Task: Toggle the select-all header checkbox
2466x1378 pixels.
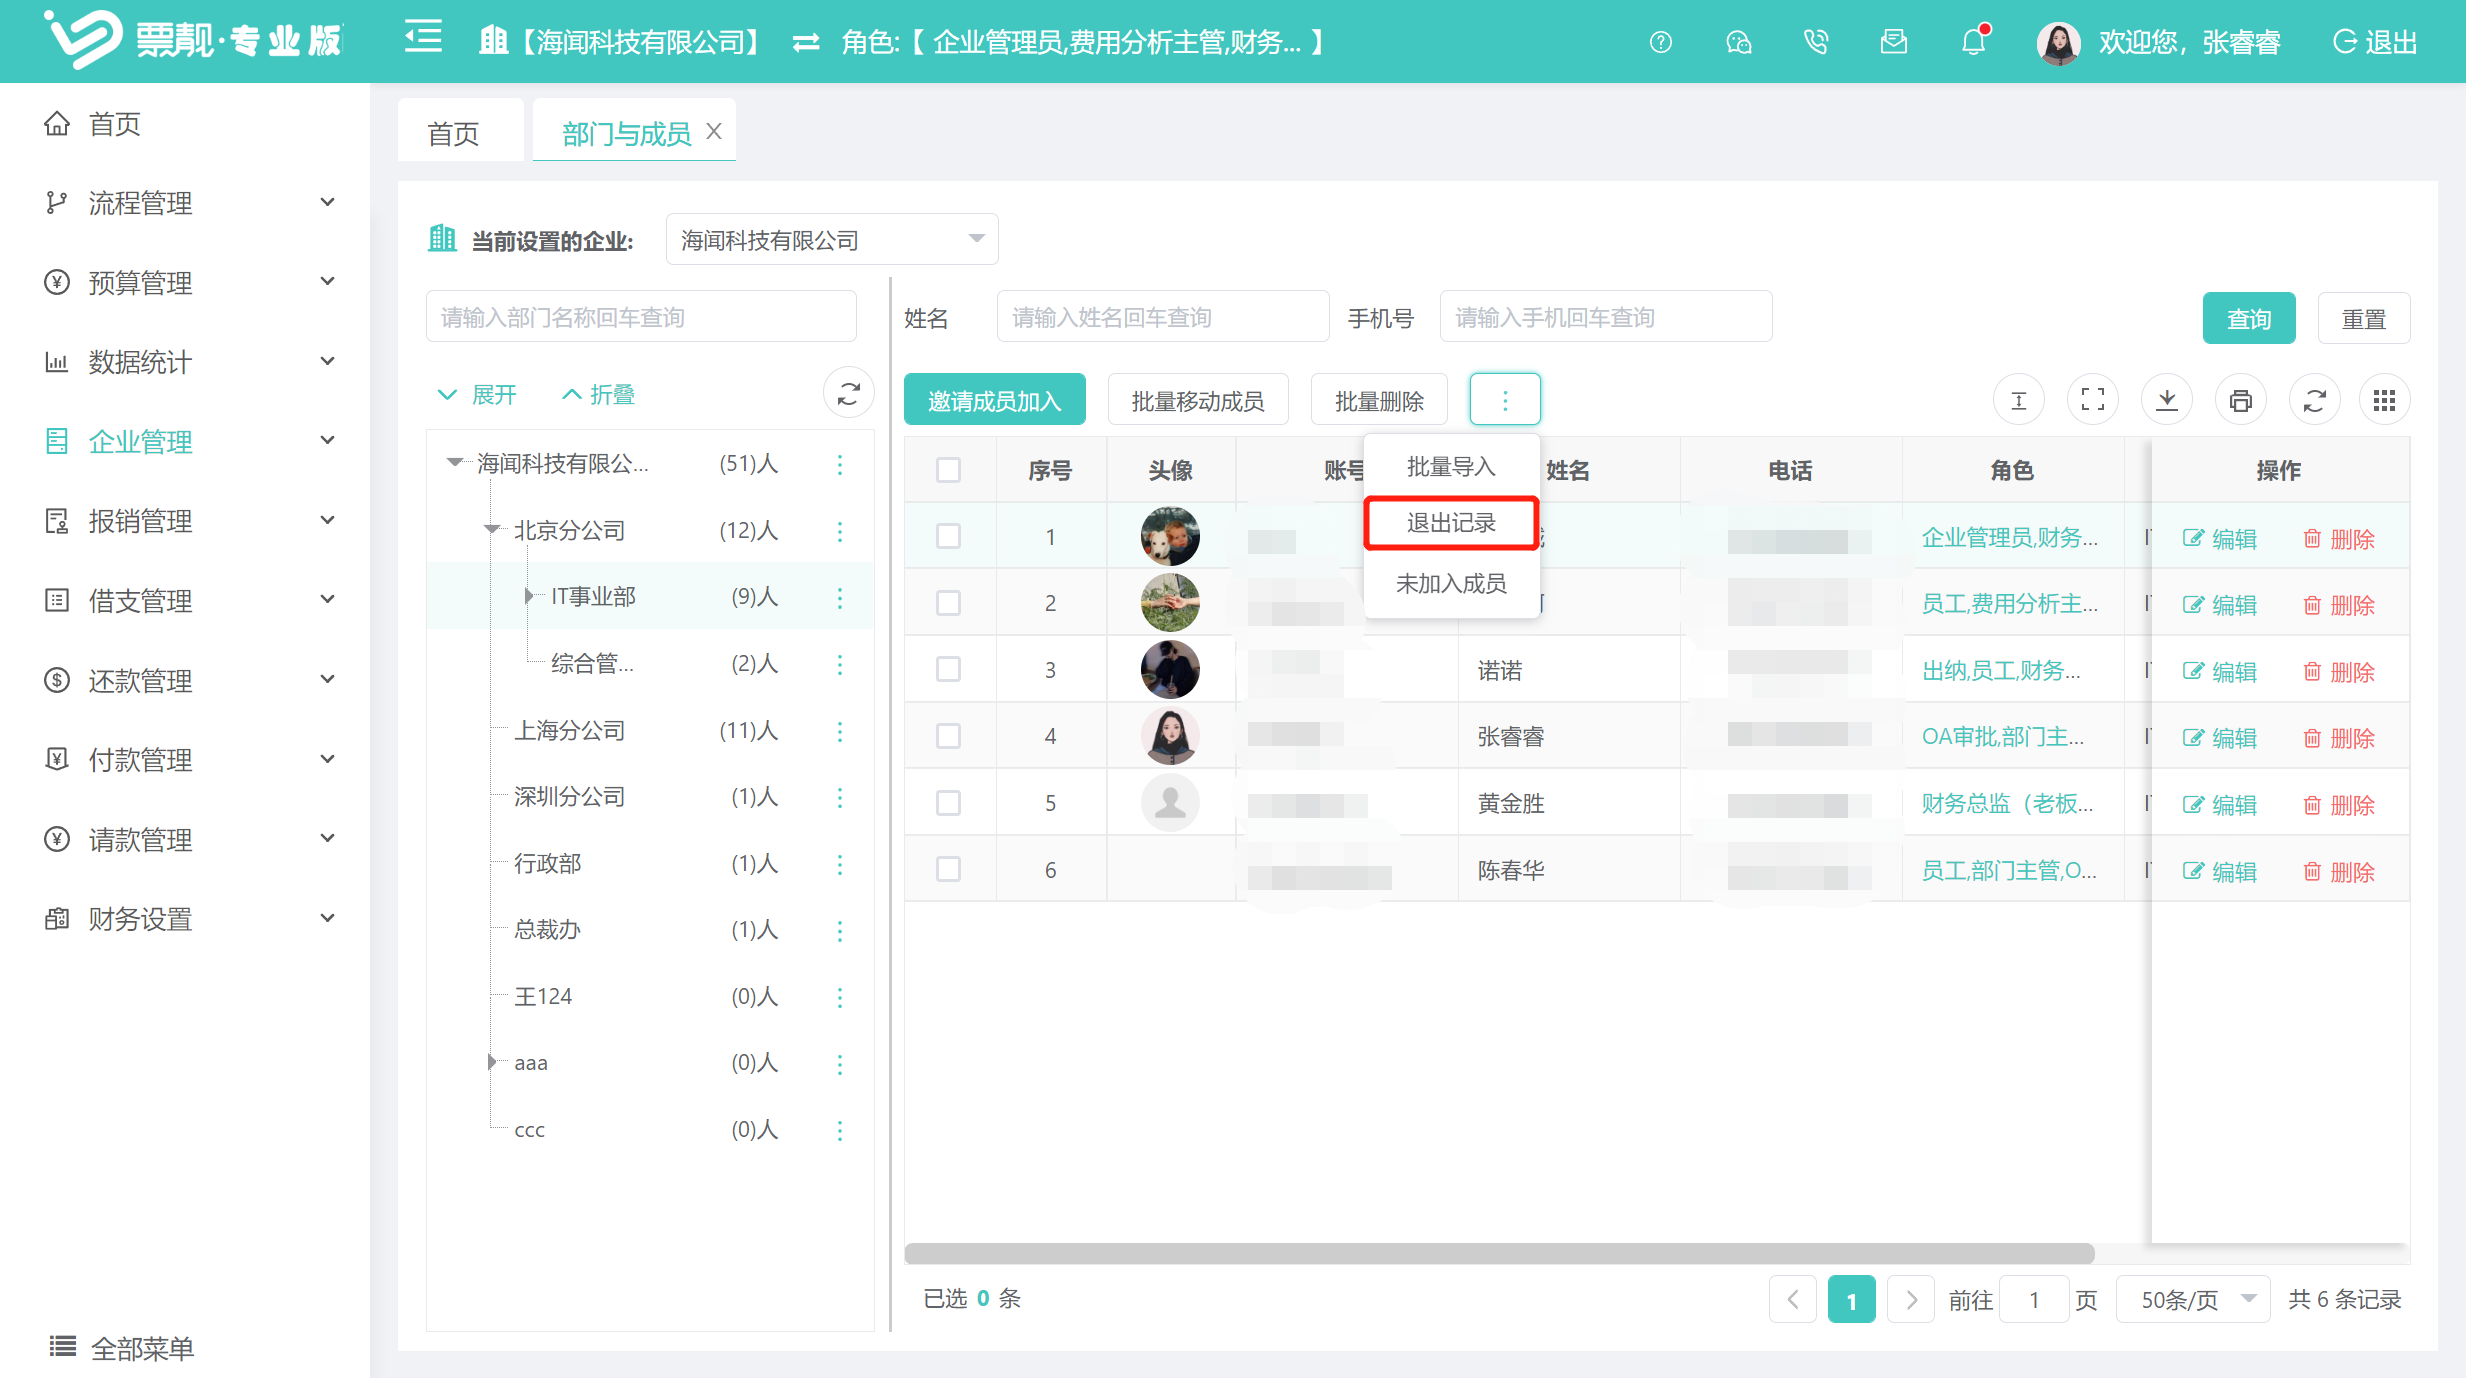Action: [948, 470]
